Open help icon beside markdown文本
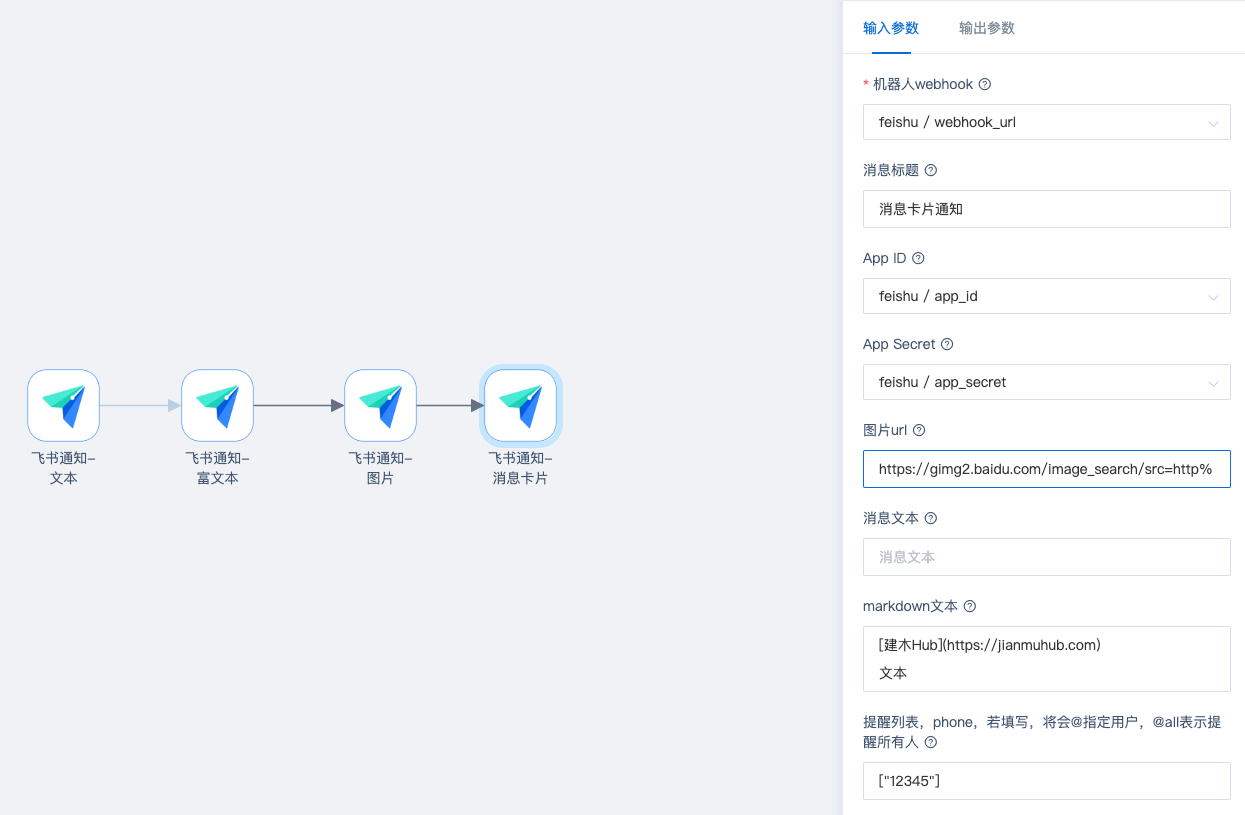 [x=969, y=606]
